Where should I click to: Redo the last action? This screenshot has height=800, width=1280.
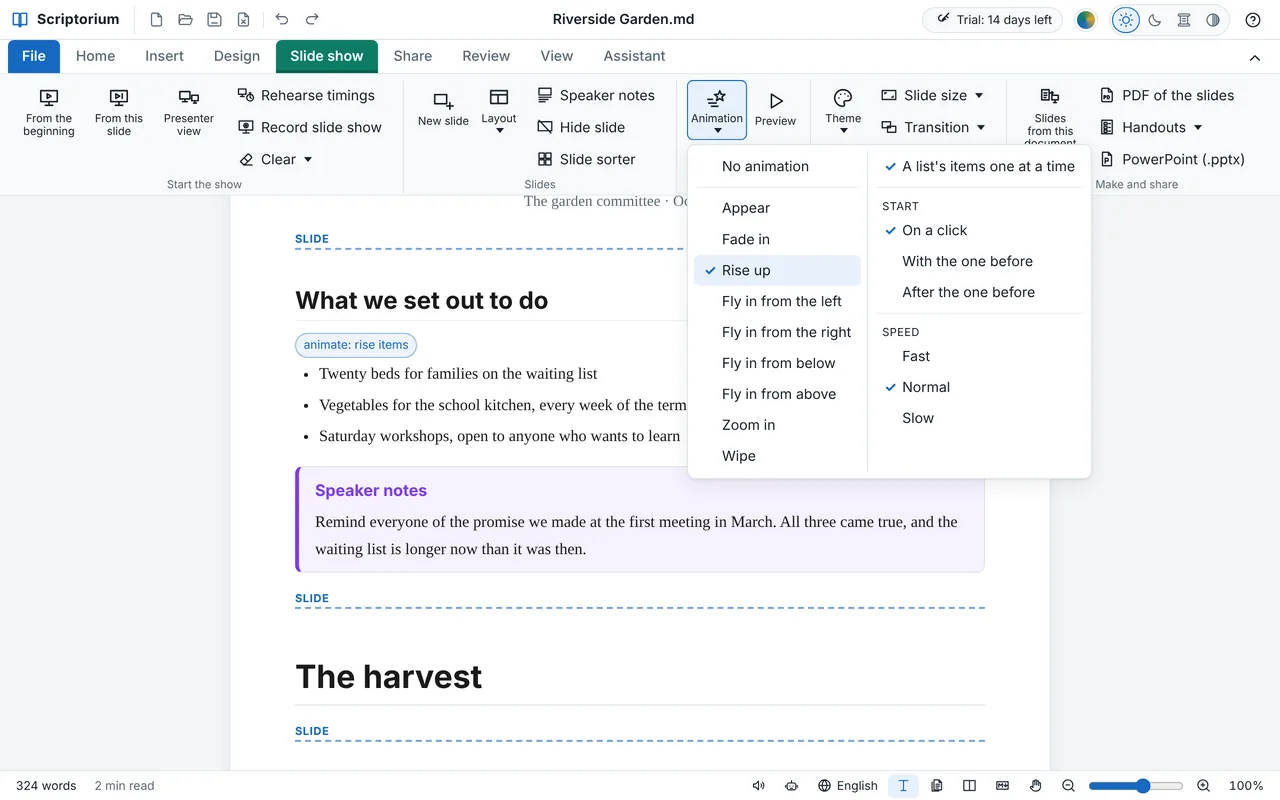pos(312,19)
